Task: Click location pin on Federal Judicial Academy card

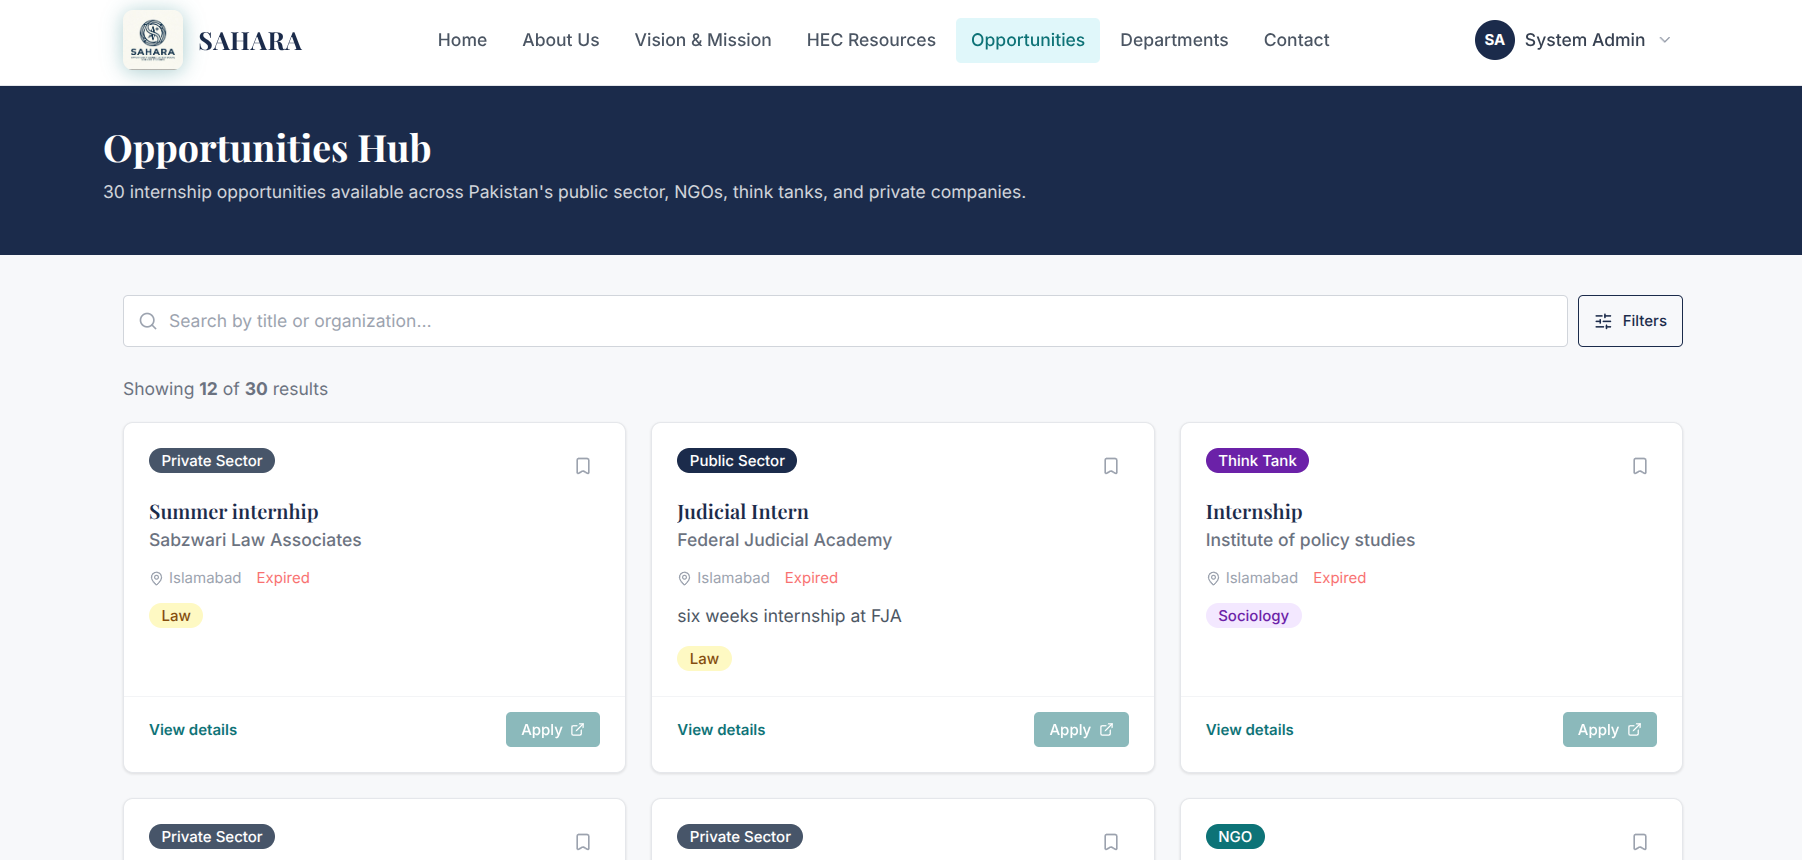Action: tap(684, 578)
